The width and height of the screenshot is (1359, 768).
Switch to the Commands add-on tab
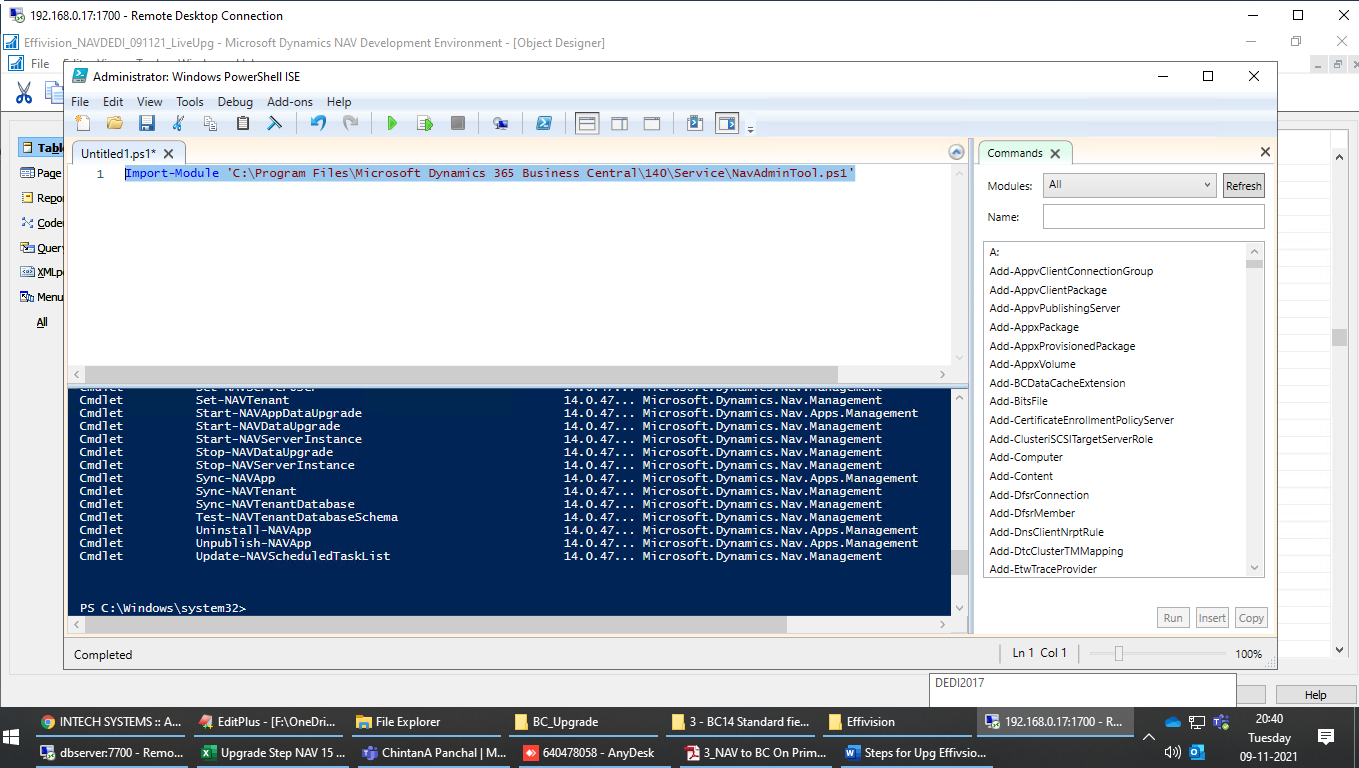point(1015,153)
